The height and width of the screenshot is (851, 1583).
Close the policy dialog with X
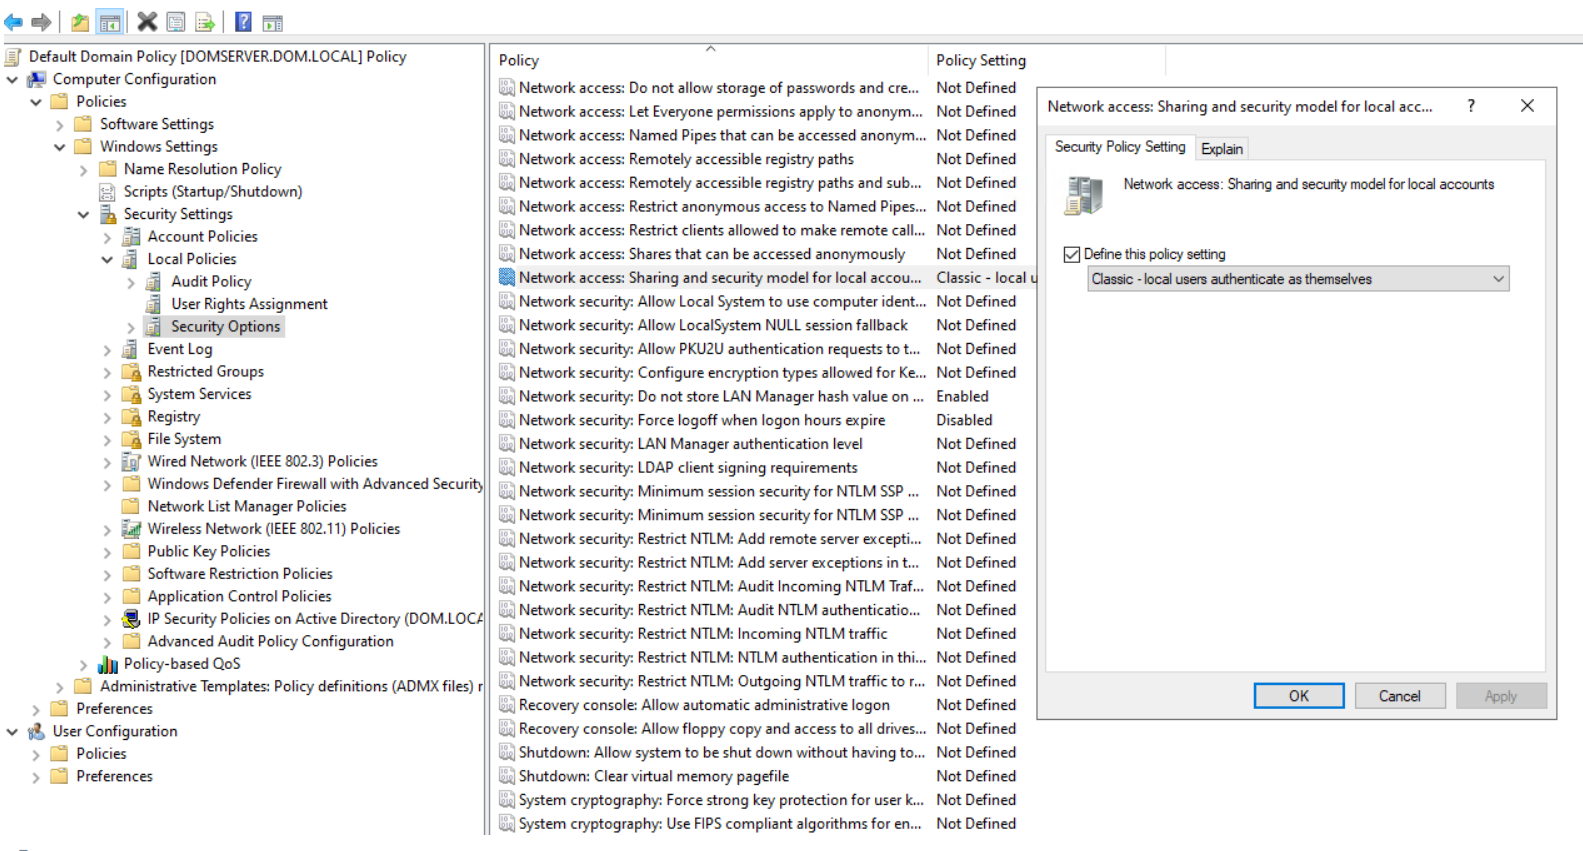click(x=1527, y=105)
